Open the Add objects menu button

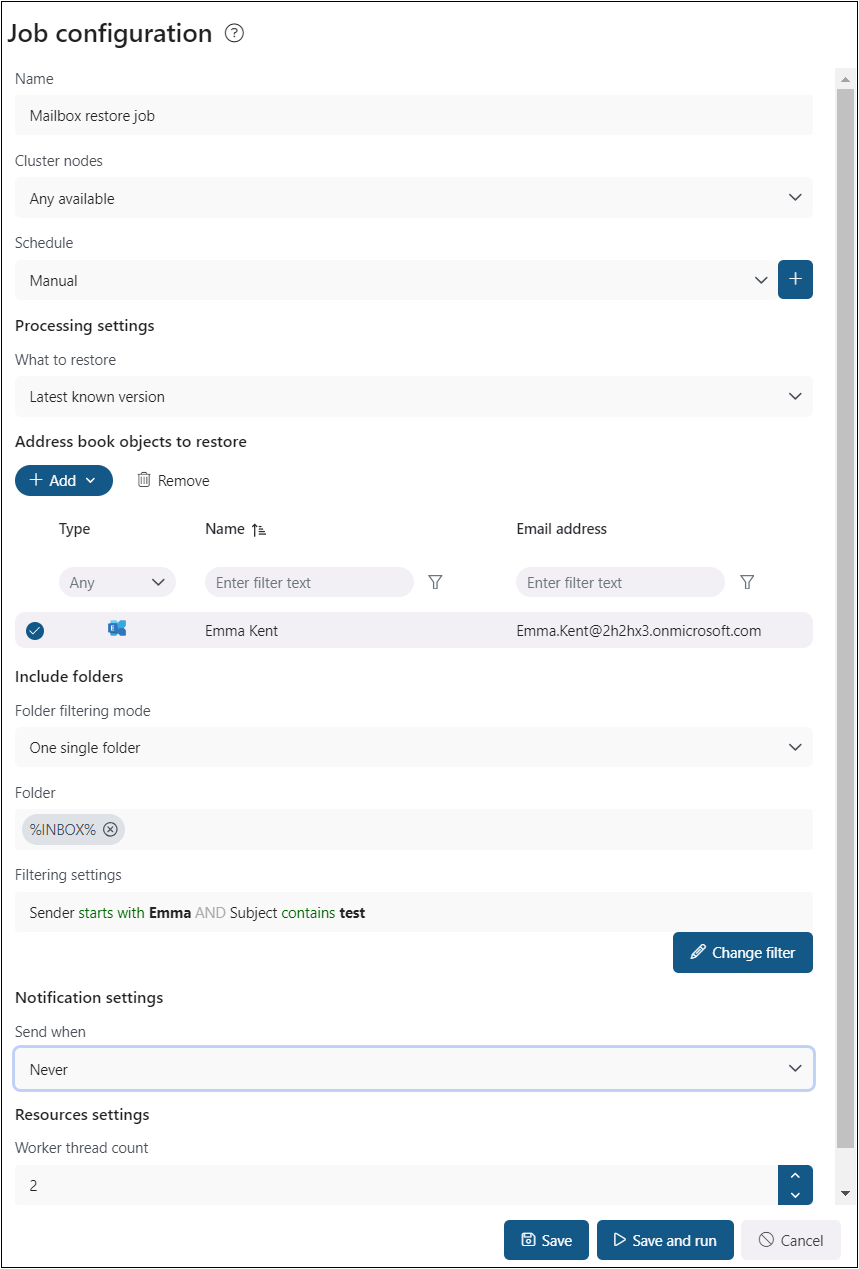[x=64, y=480]
